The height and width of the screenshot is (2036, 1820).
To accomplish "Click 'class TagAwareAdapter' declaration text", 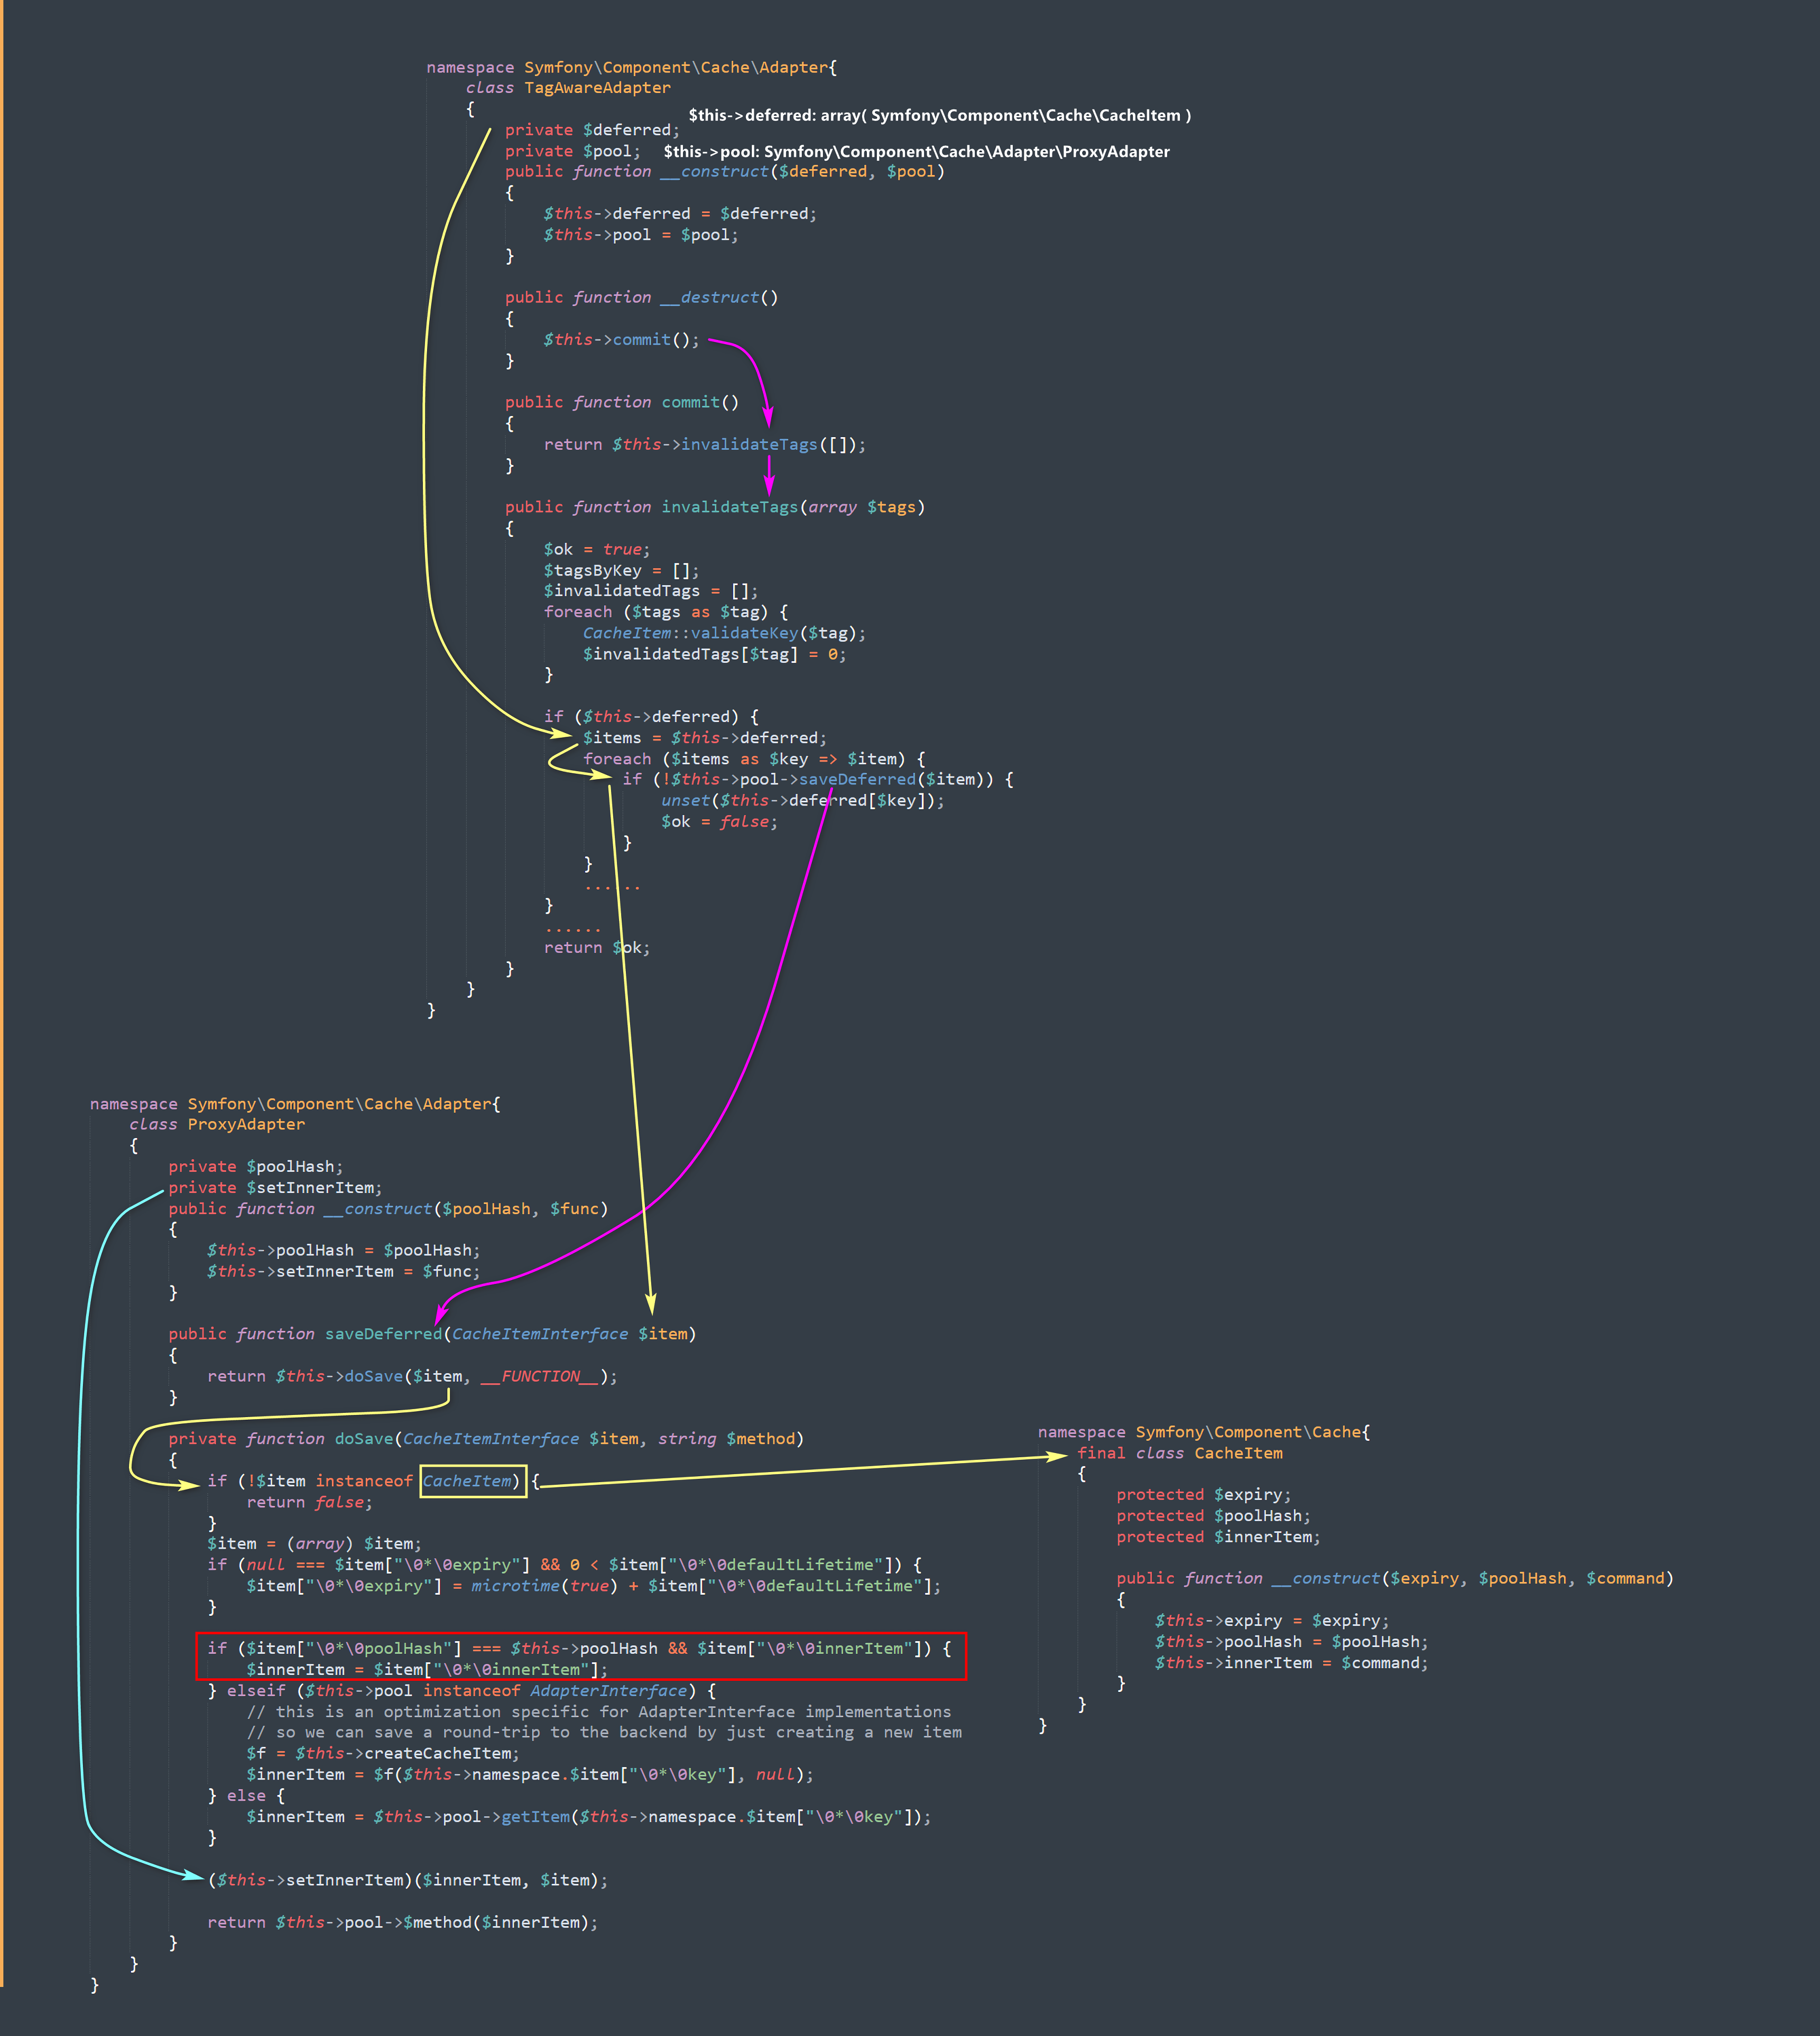I will pos(568,88).
